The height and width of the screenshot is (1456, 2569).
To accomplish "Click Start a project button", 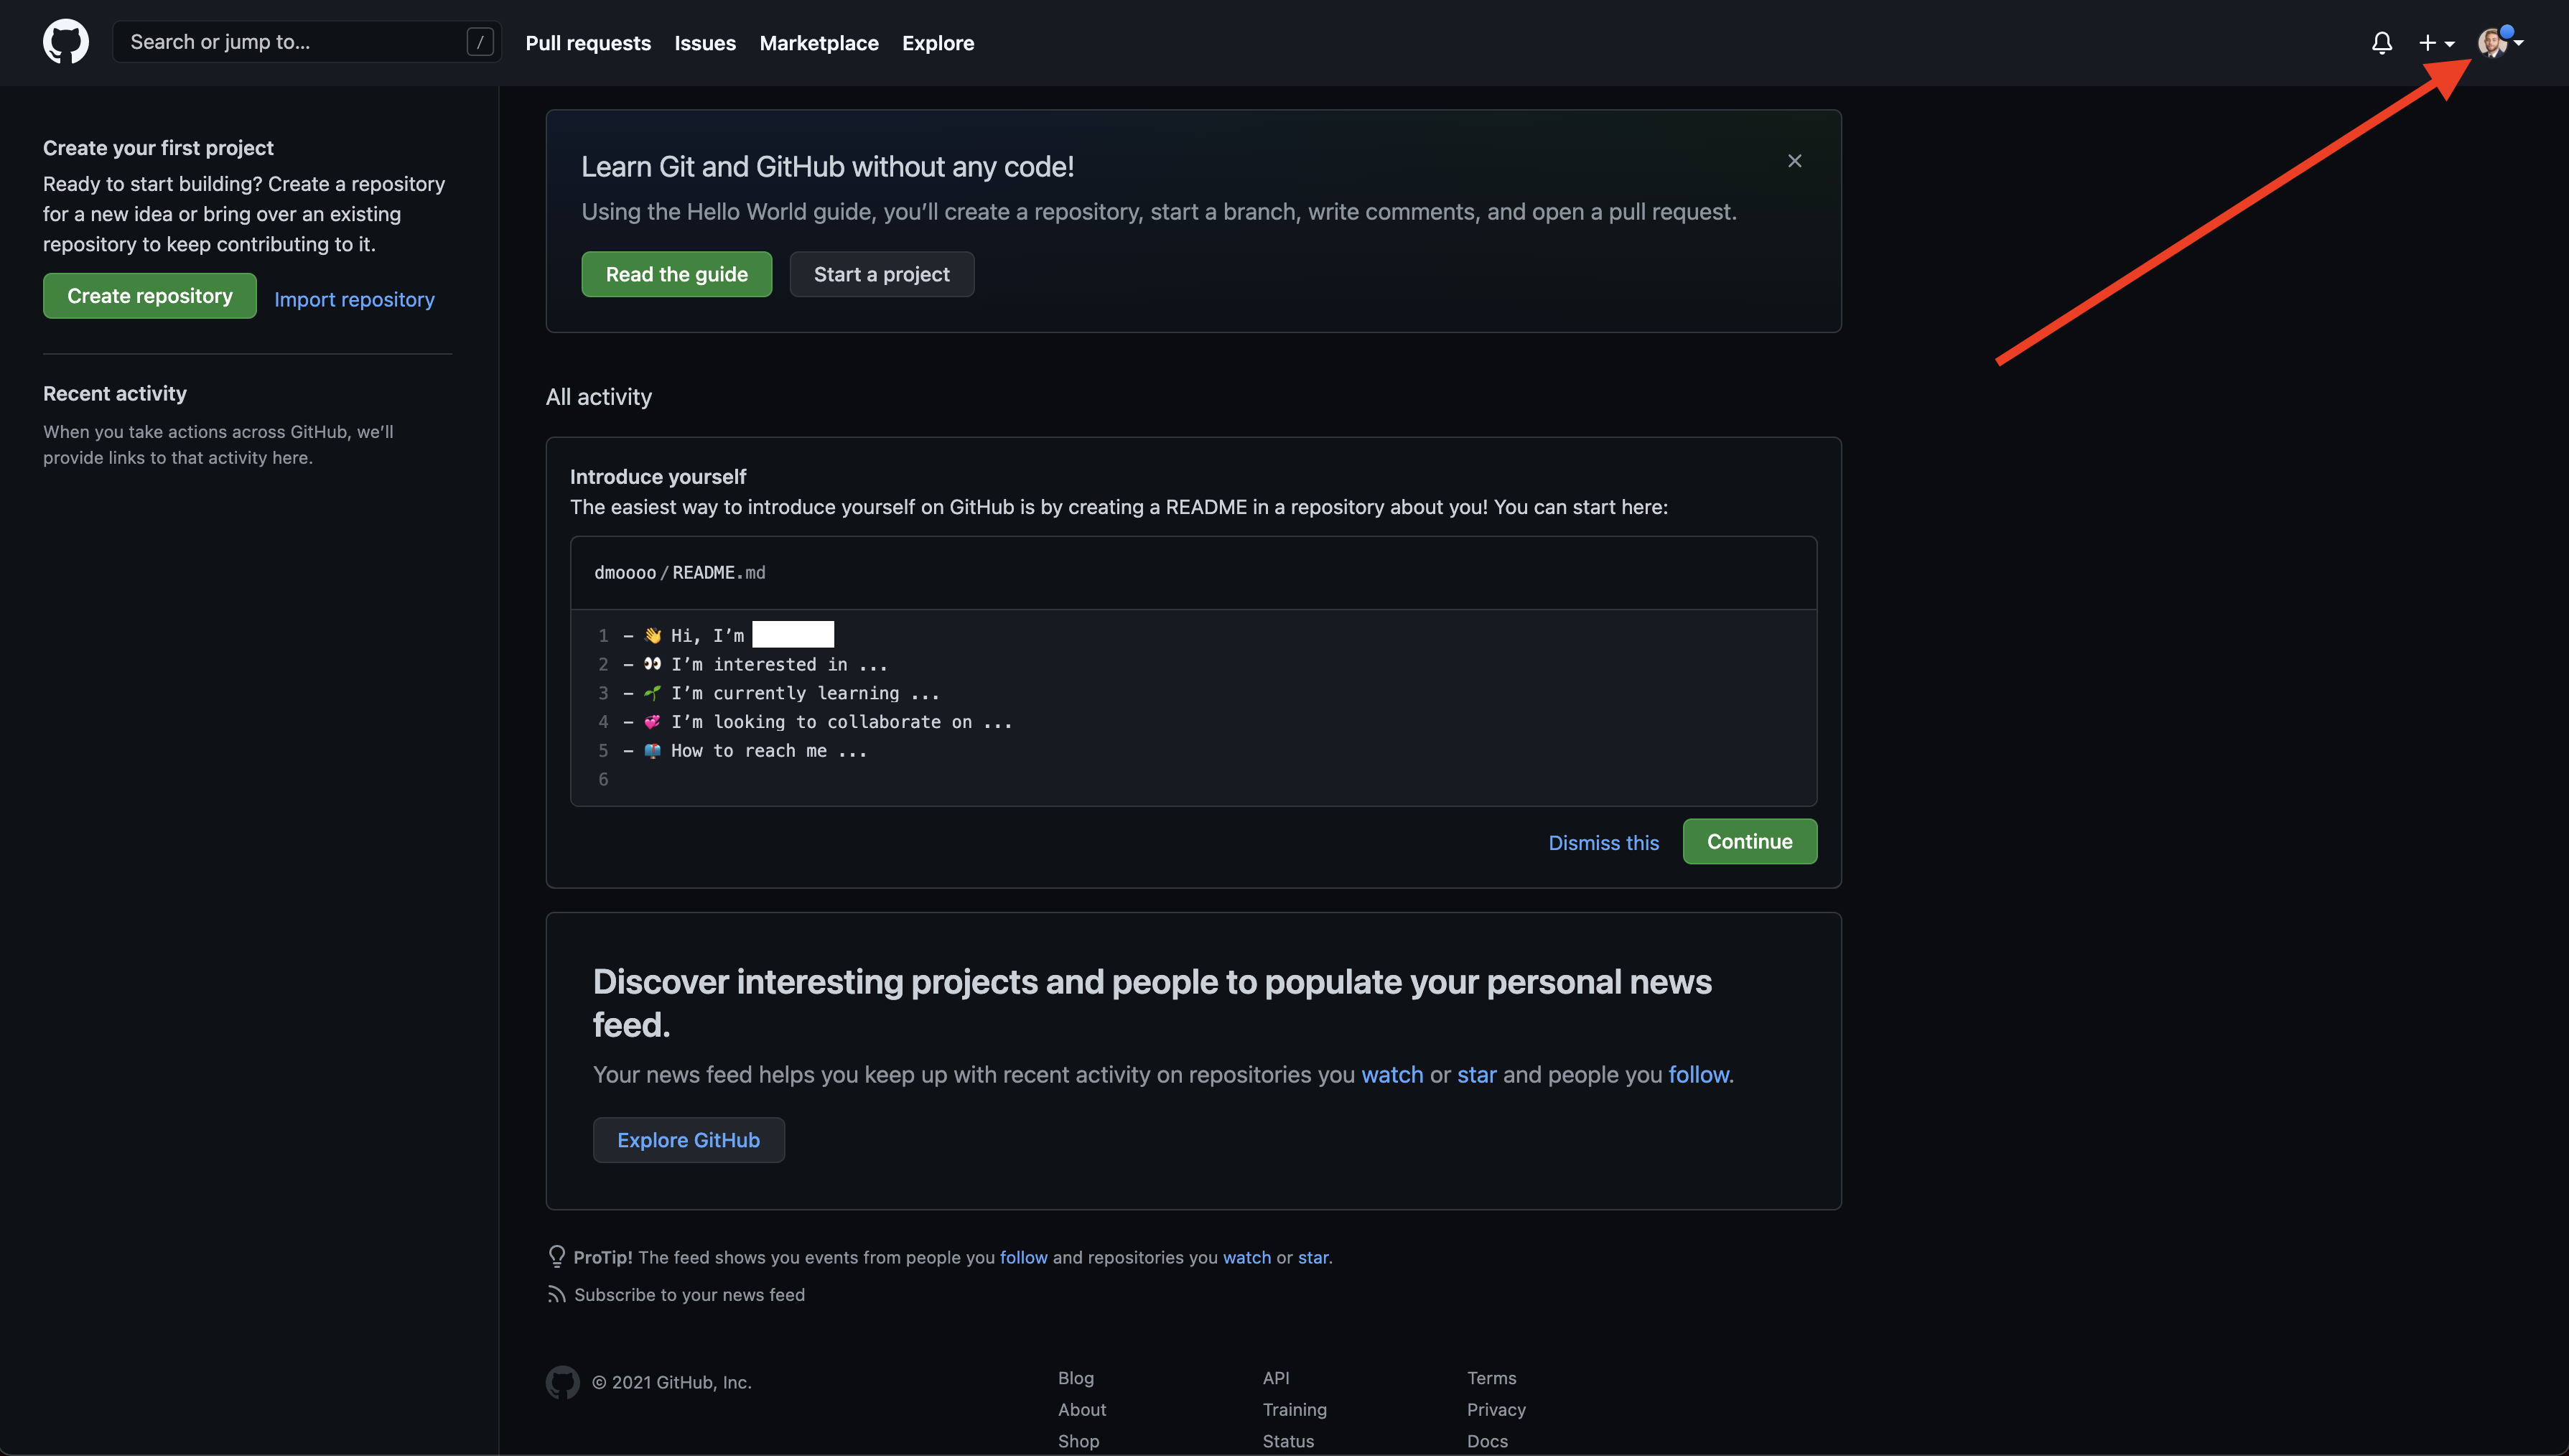I will [882, 274].
